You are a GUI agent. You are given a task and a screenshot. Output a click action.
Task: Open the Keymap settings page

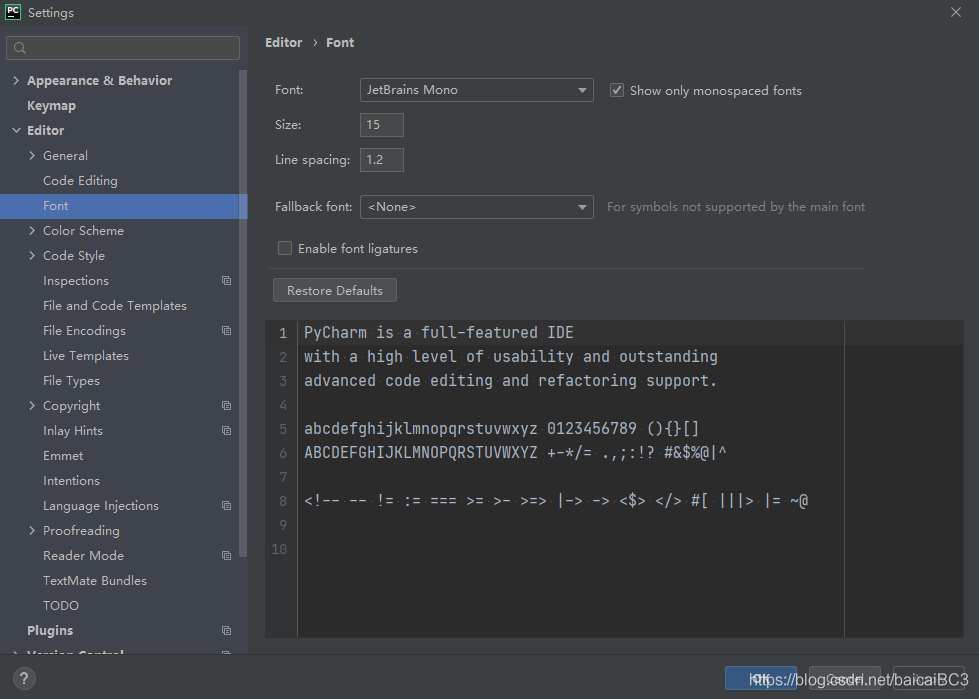pos(51,106)
